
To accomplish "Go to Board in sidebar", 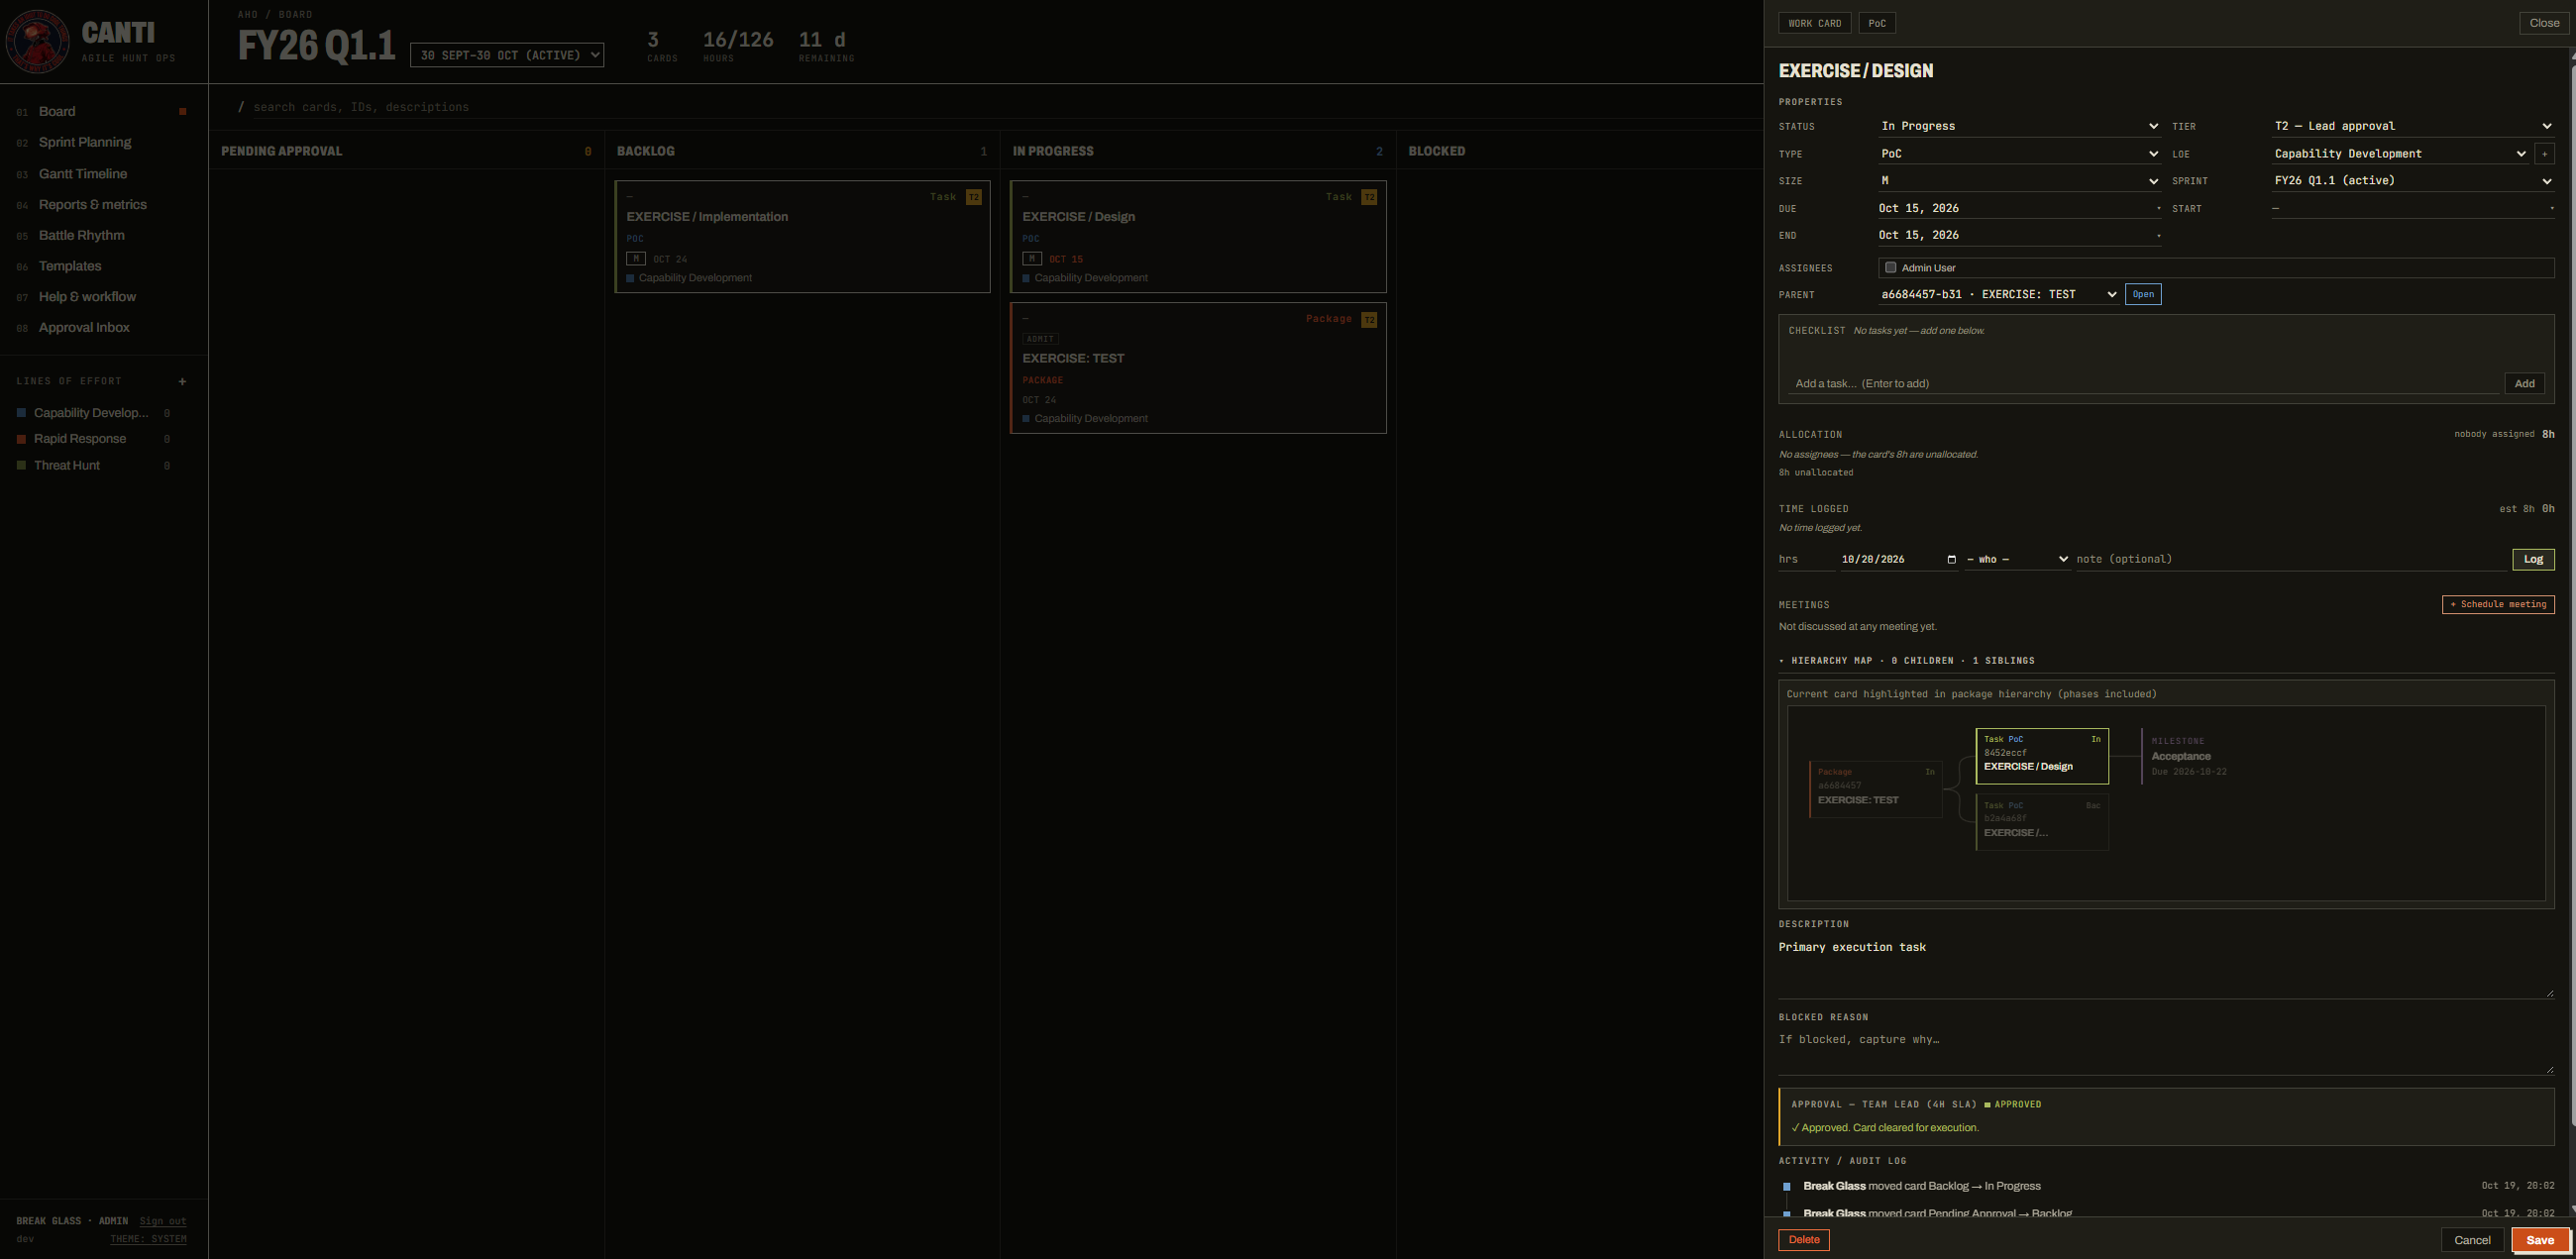I will [57, 111].
